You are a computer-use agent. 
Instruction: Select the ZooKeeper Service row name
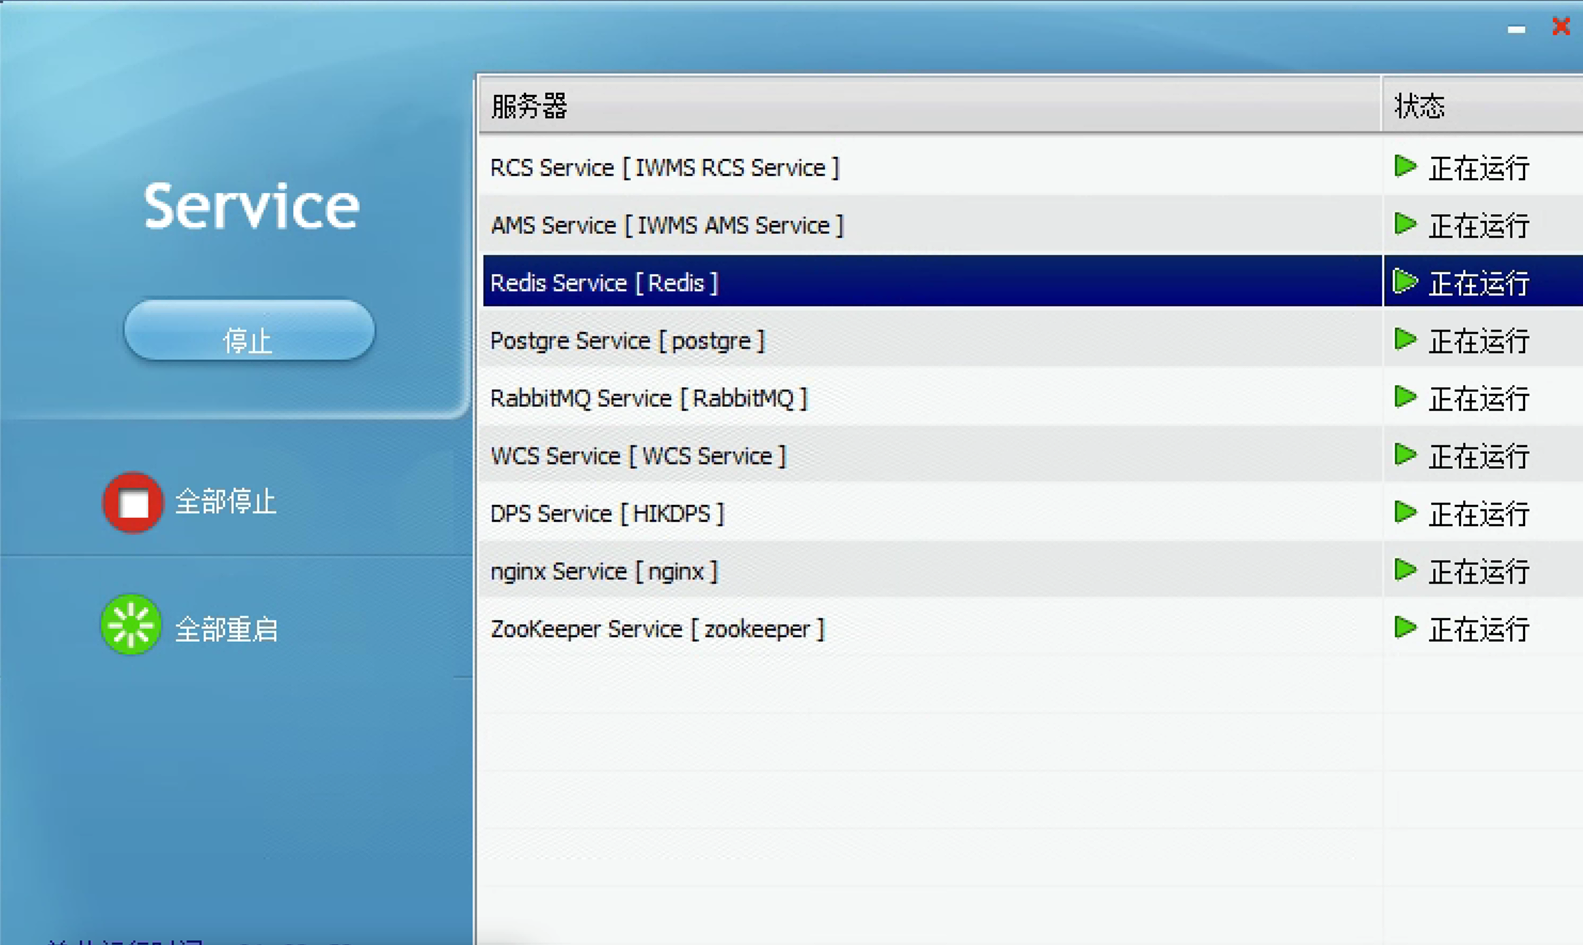coord(657,629)
